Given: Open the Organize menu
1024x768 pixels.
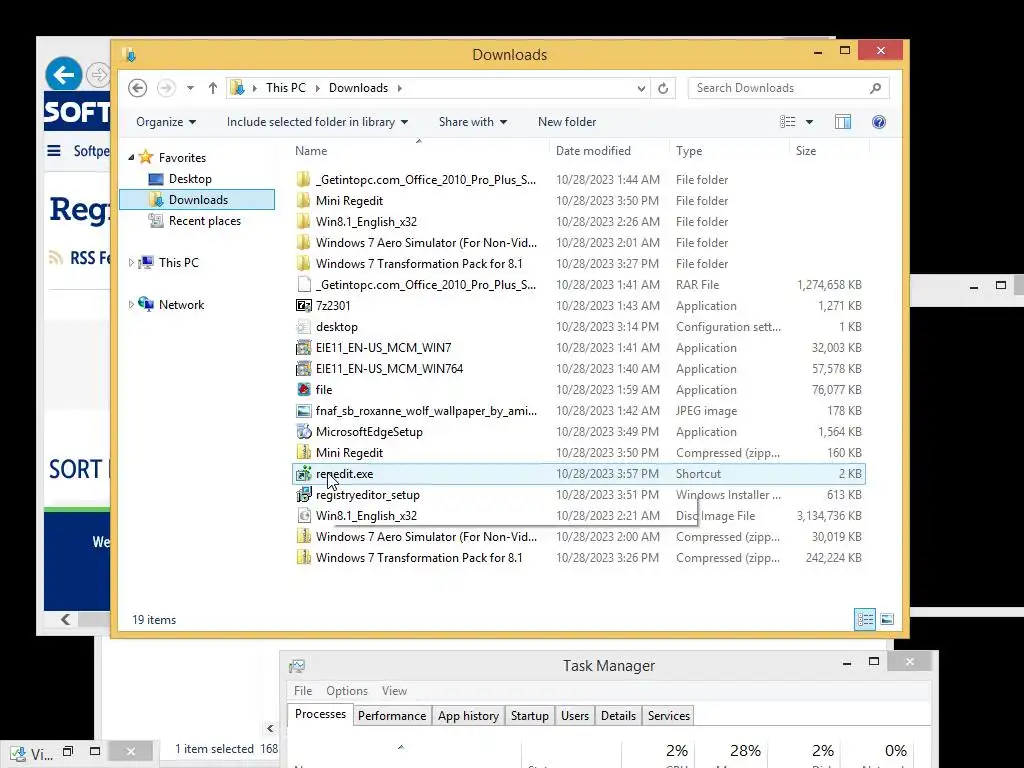Looking at the screenshot, I should pos(166,122).
